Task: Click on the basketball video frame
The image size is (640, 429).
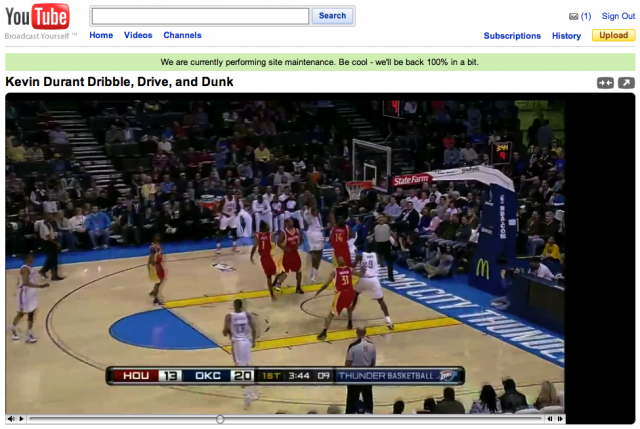Action: click(x=285, y=257)
